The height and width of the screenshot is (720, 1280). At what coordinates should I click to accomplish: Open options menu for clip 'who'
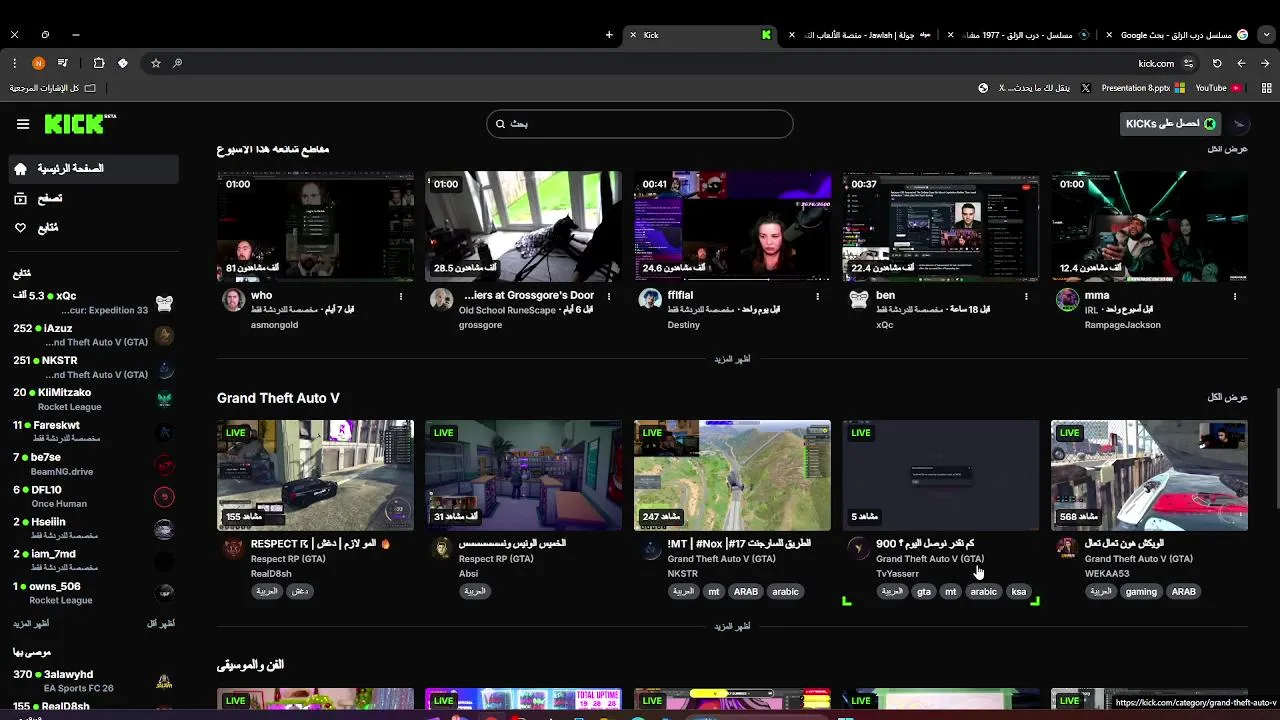coord(401,296)
